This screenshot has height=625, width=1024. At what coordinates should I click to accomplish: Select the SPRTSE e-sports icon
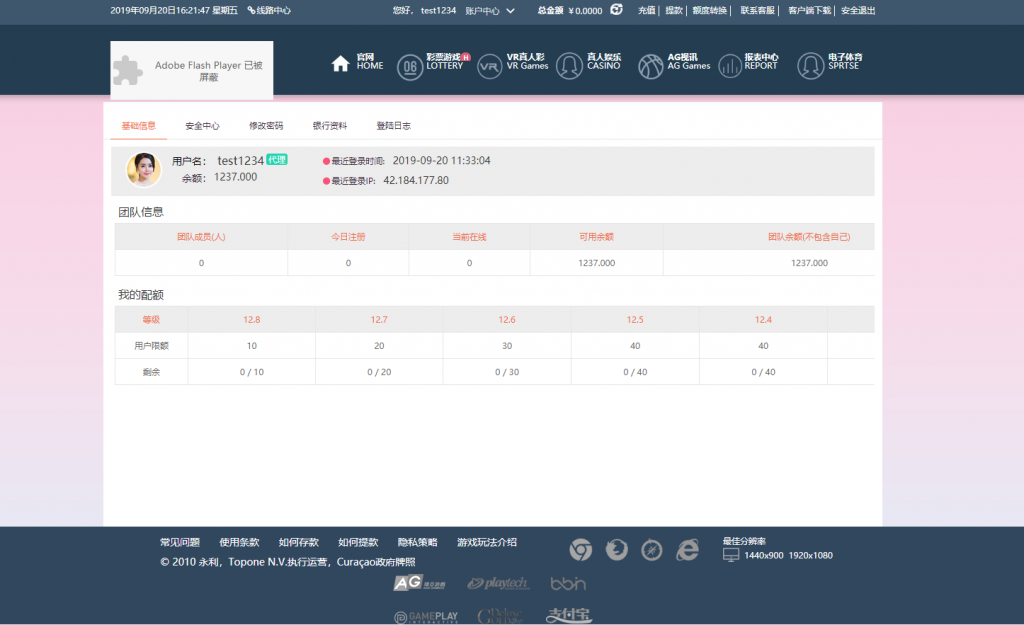pos(808,63)
